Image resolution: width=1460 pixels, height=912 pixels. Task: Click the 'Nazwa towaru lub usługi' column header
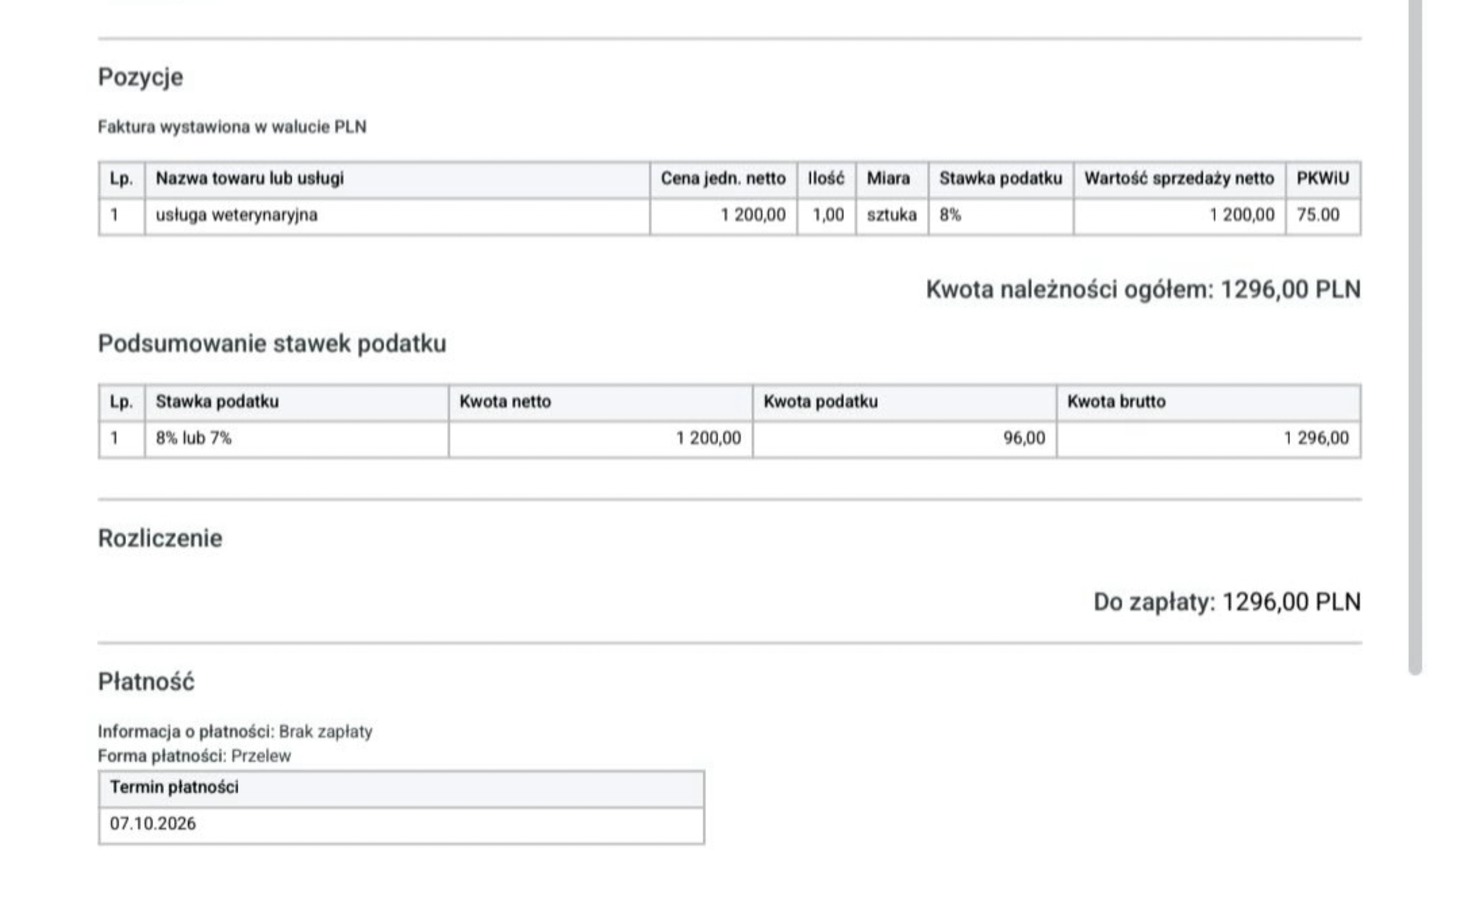[x=398, y=179]
